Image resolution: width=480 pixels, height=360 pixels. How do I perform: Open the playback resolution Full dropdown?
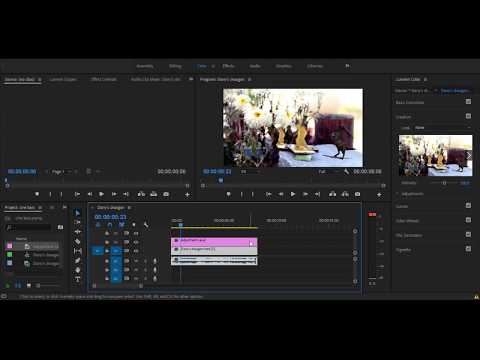click(328, 171)
